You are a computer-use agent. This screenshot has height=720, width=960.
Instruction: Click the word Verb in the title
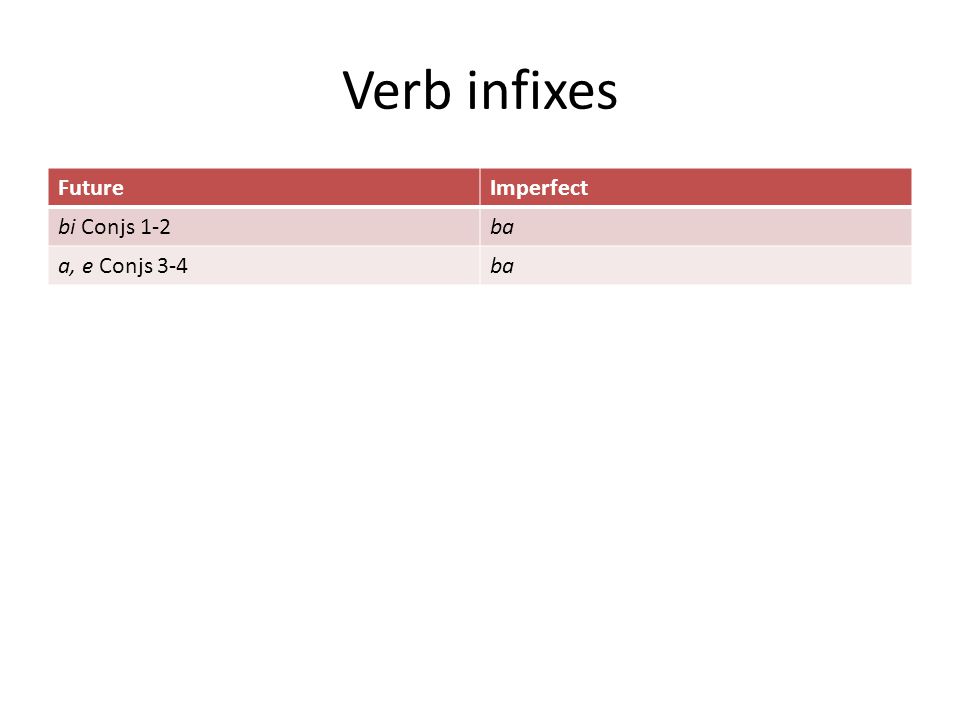point(397,91)
